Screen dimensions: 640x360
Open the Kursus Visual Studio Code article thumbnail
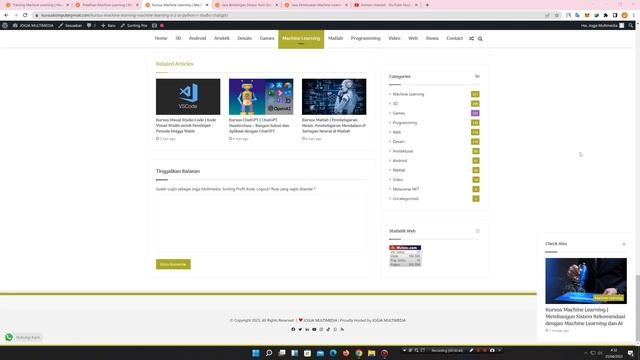(x=188, y=97)
